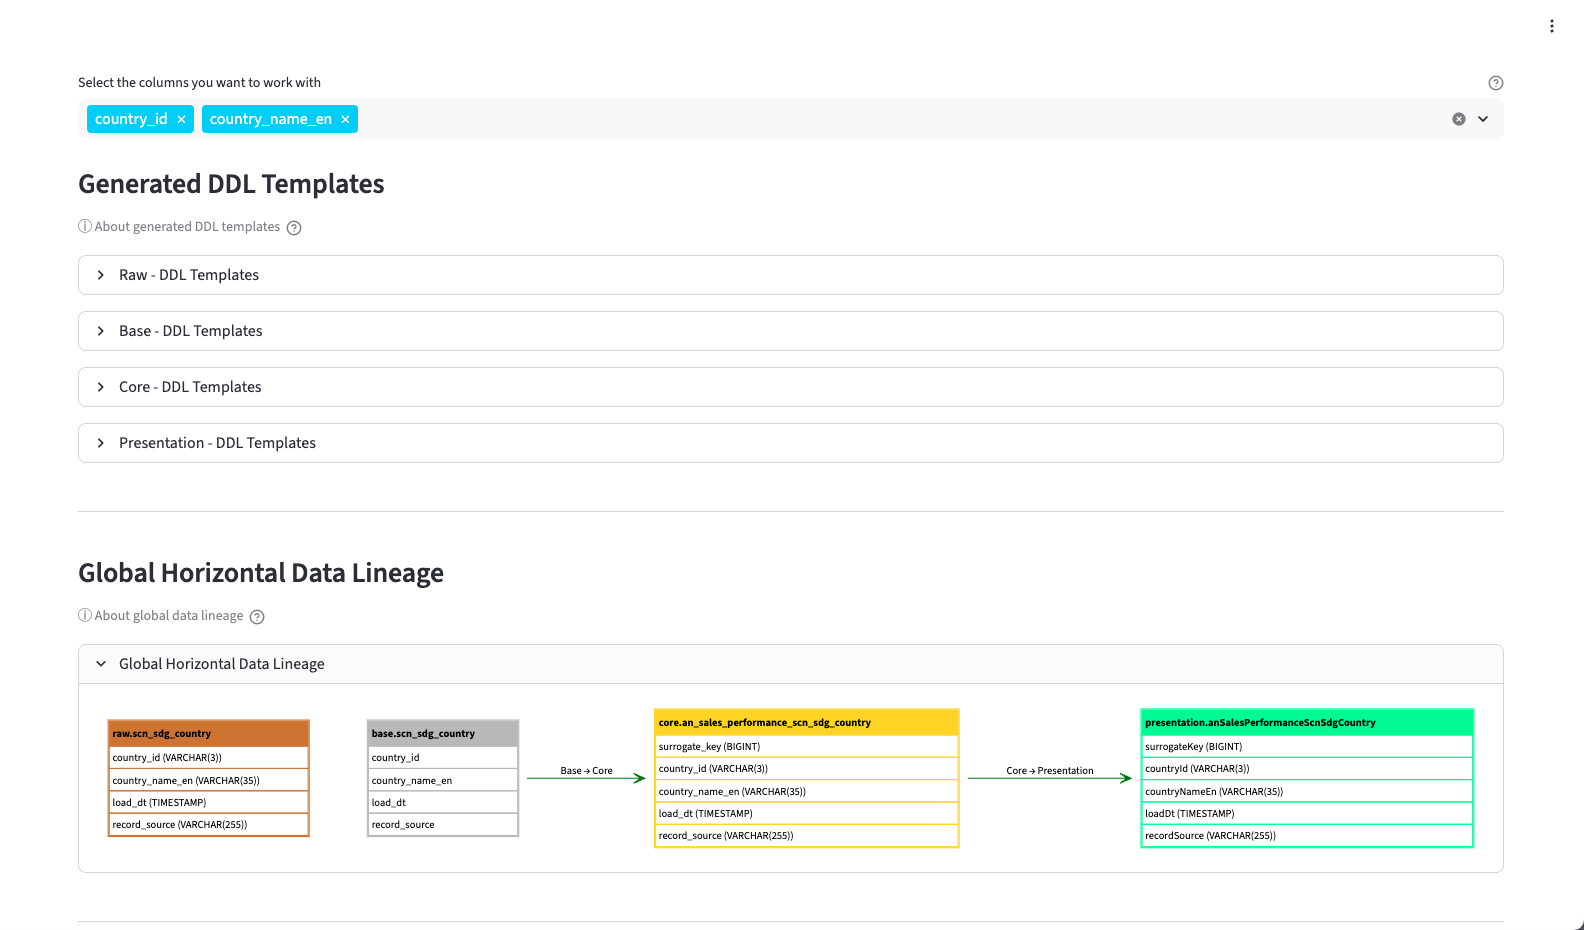Viewport: 1584px width, 930px height.
Task: Click the About global data lineage caption
Action: (161, 616)
